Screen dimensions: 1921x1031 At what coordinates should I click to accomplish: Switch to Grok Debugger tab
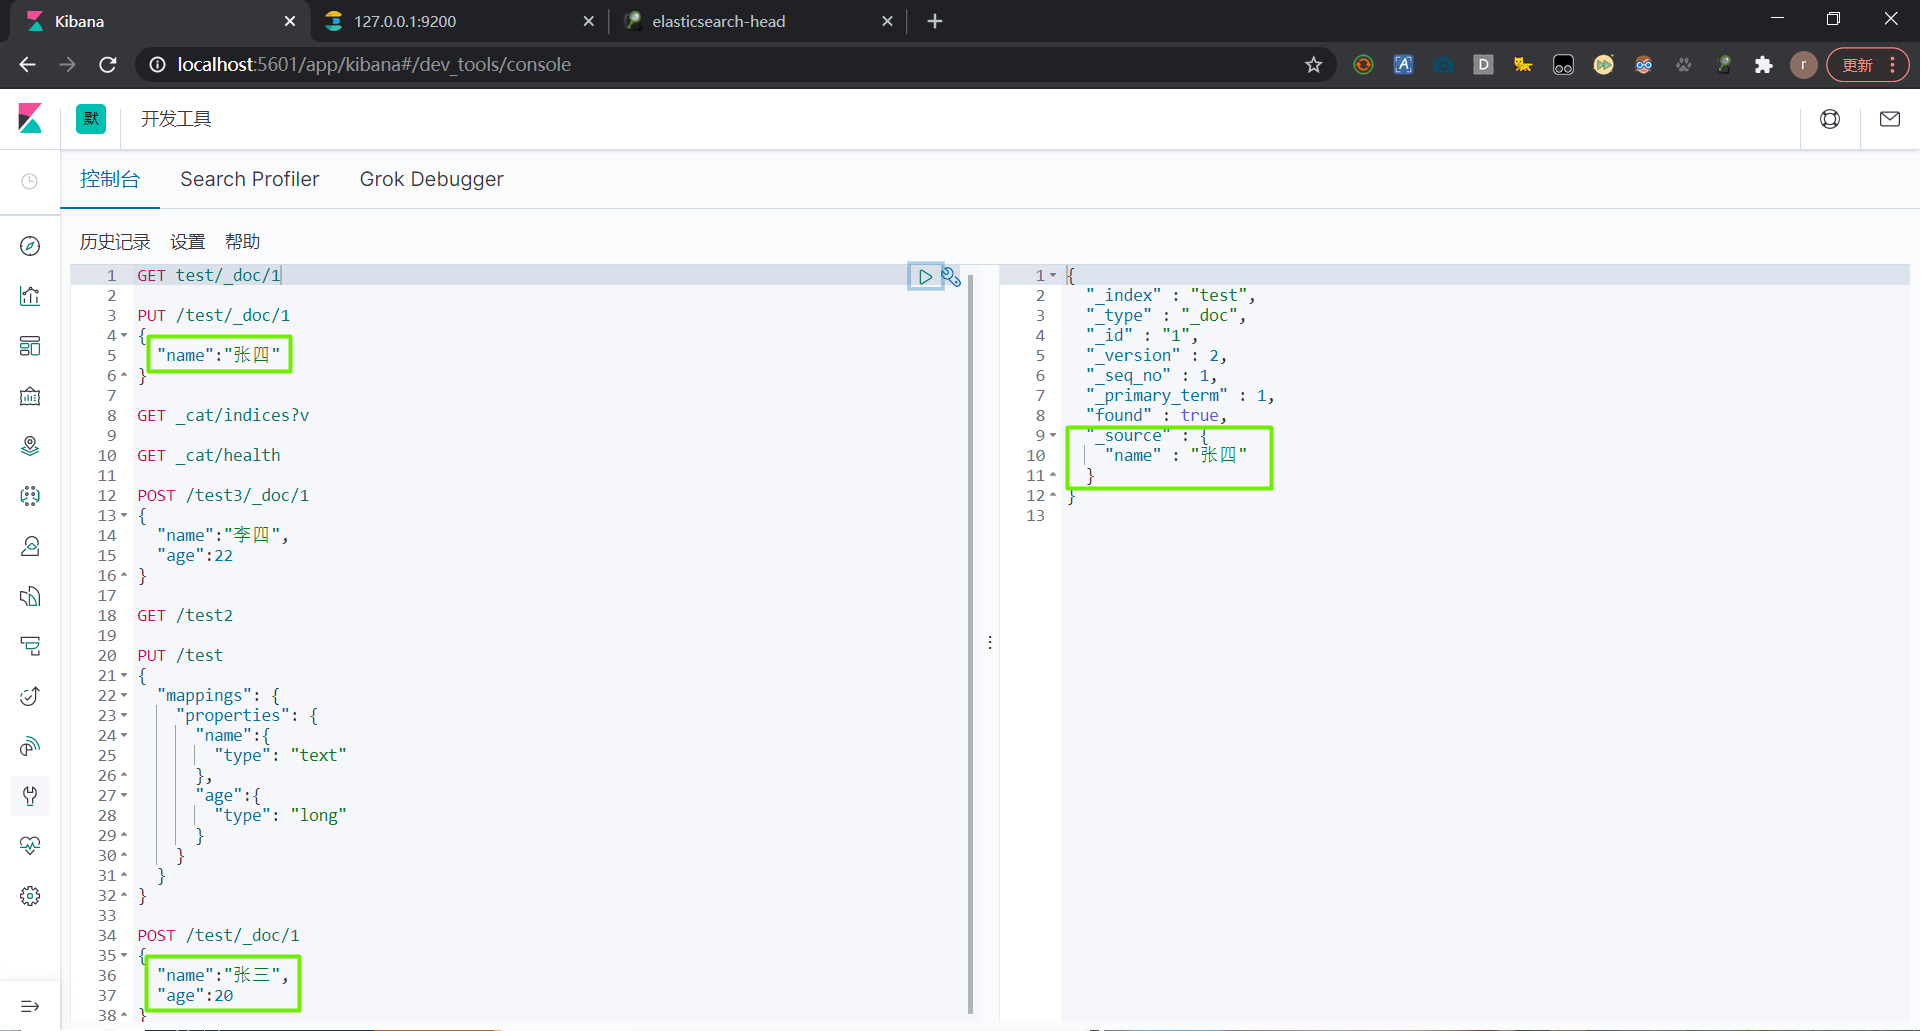click(432, 179)
